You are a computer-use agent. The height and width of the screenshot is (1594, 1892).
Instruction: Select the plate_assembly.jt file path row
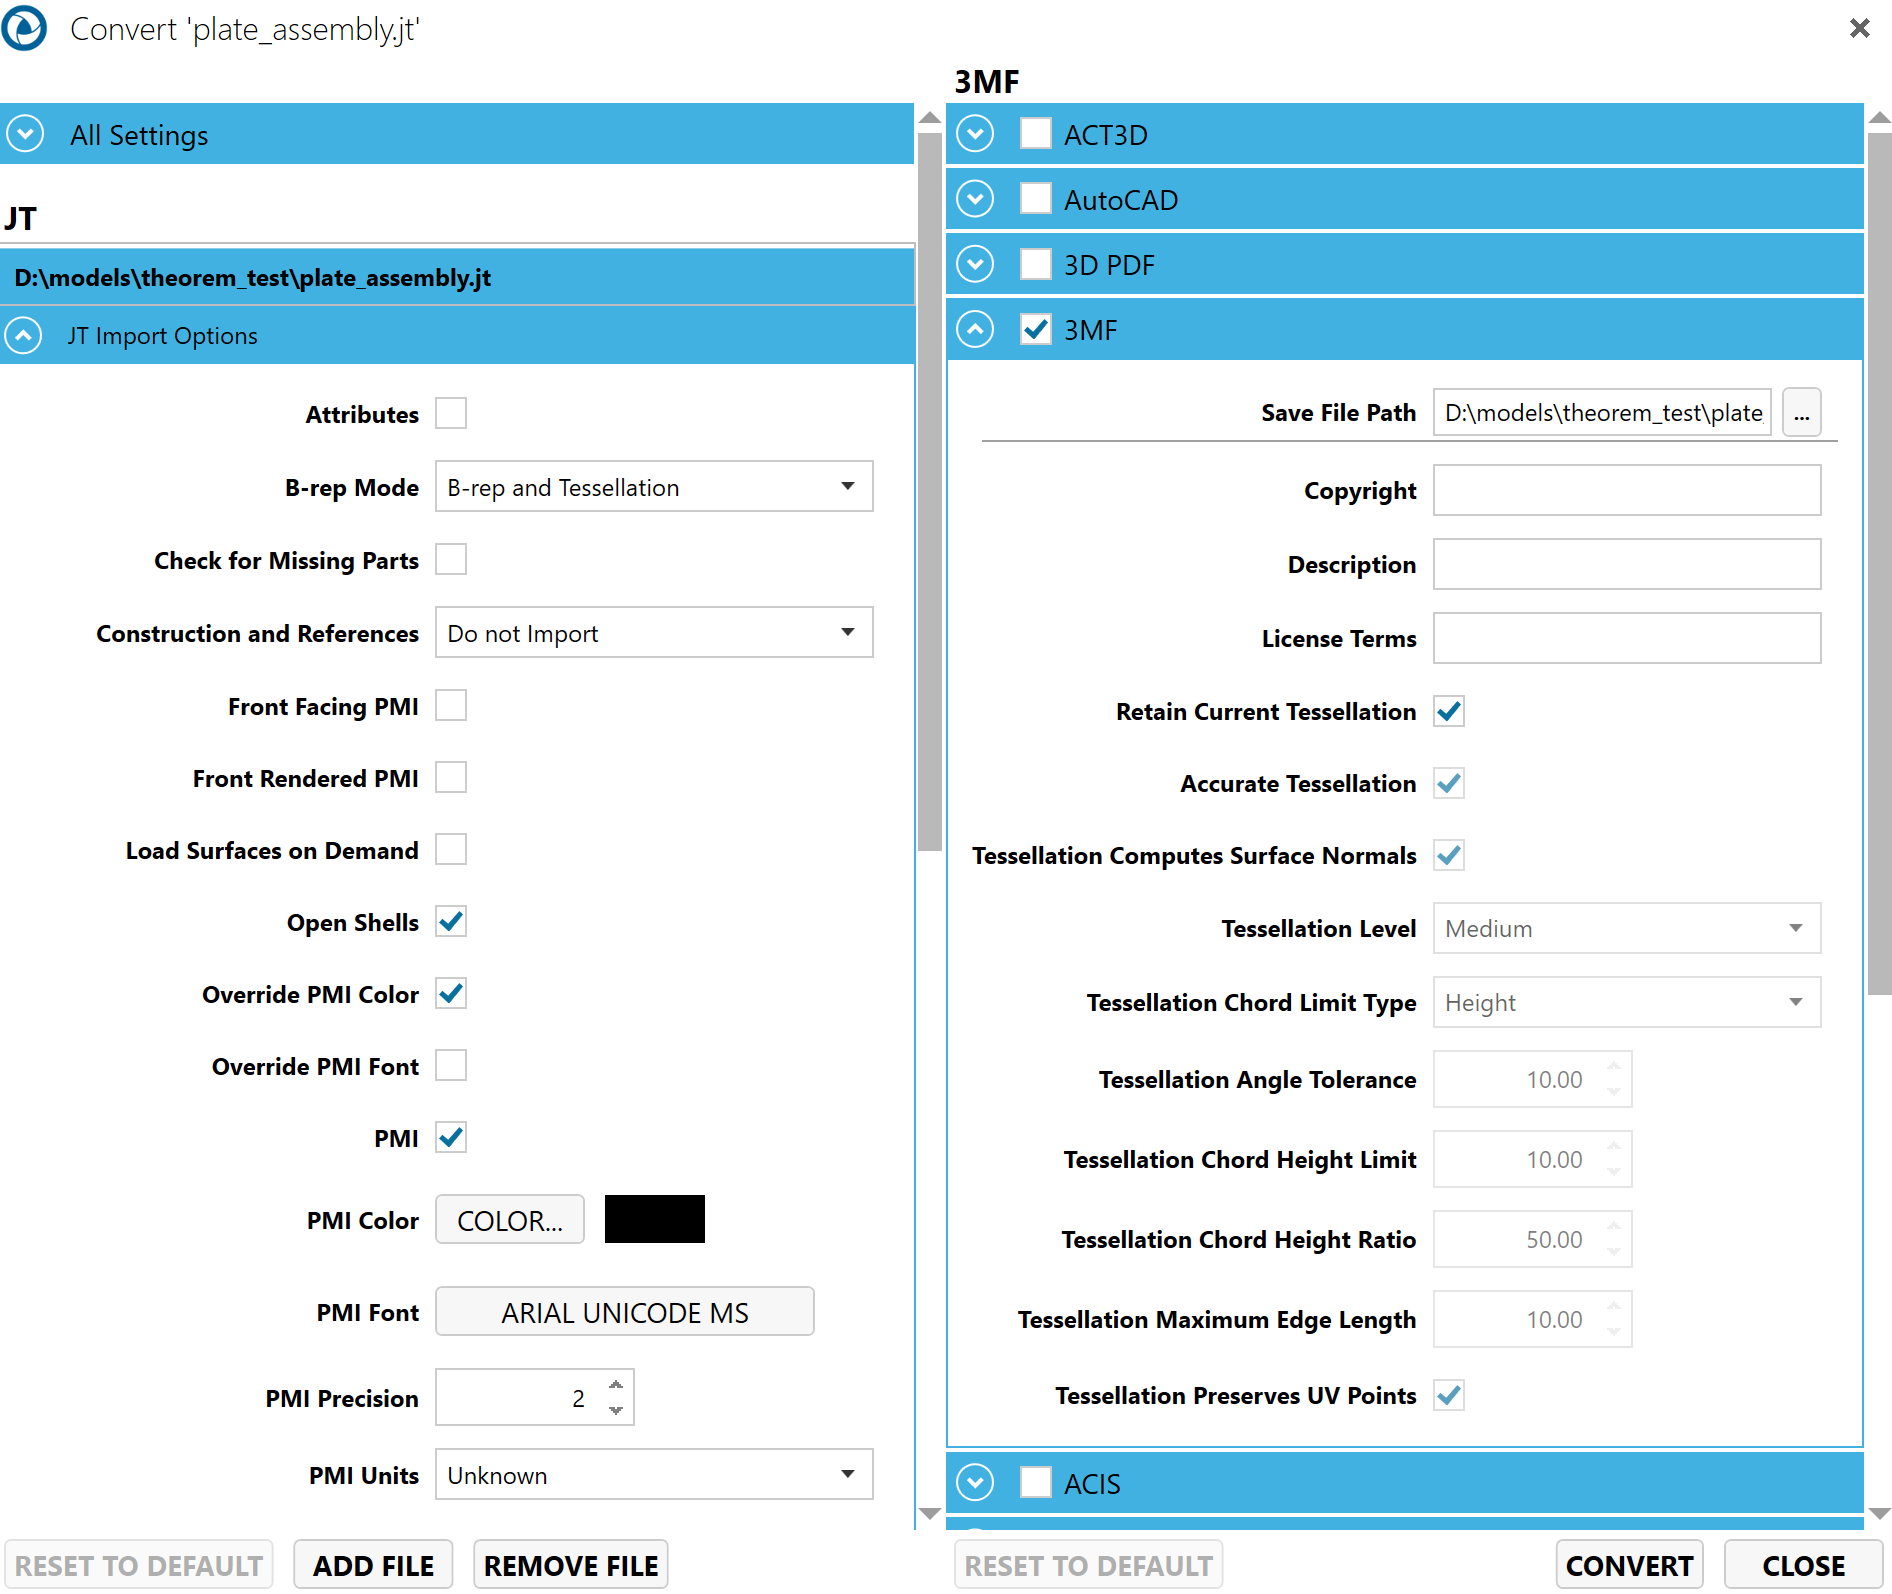click(x=456, y=277)
